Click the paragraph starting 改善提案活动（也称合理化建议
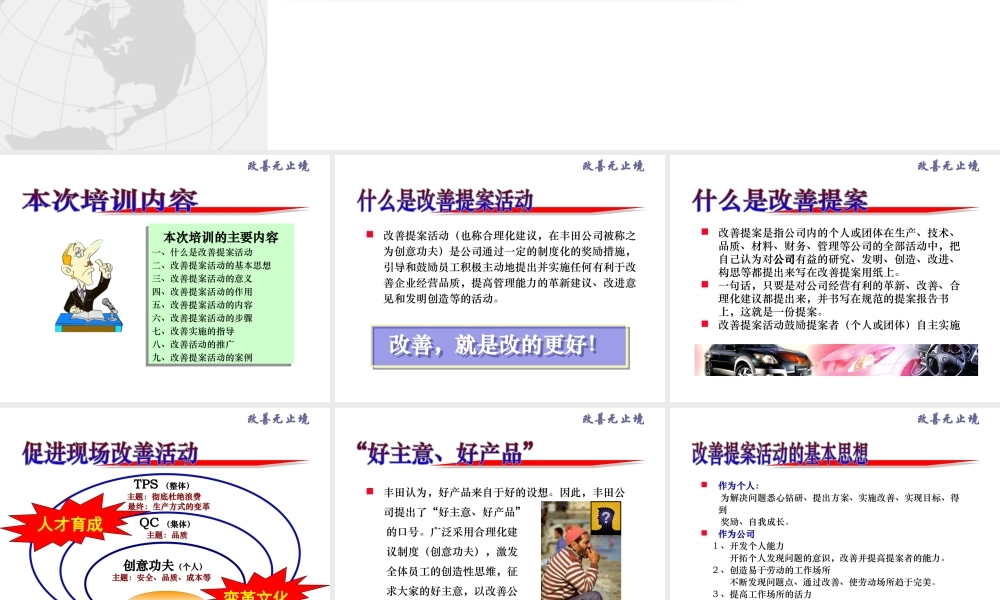This screenshot has height=600, width=1000. [x=510, y=267]
